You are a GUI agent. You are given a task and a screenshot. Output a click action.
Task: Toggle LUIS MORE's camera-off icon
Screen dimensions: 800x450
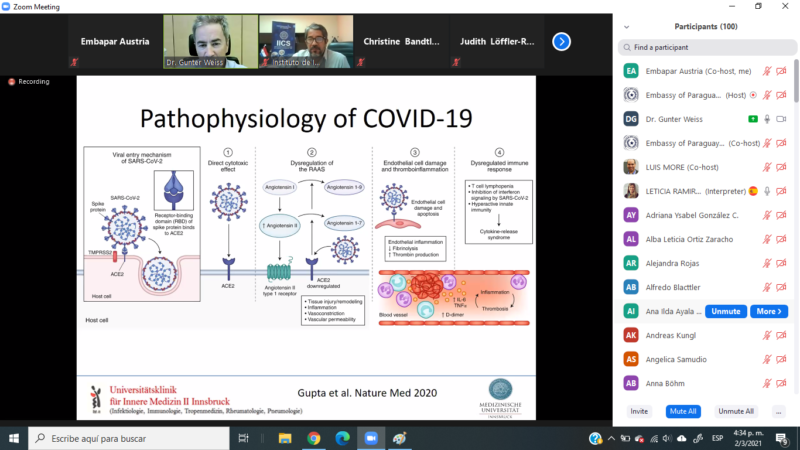tap(781, 167)
